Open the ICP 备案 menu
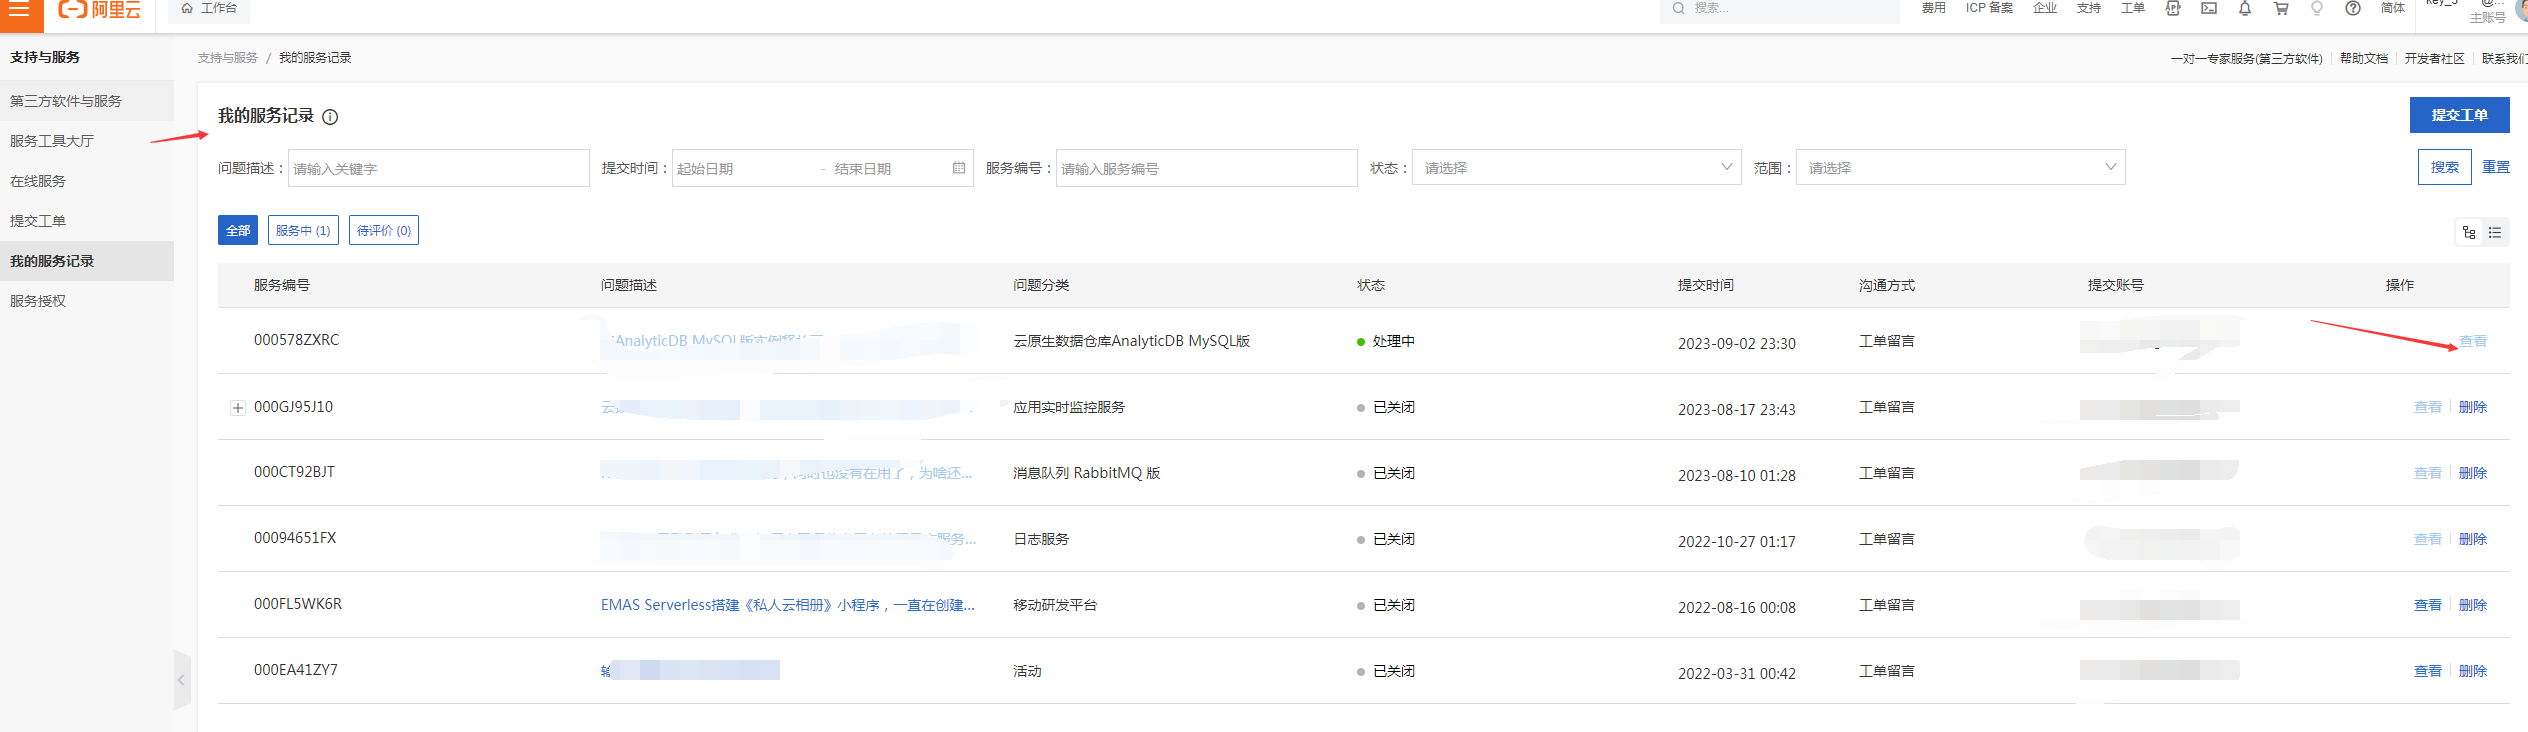The height and width of the screenshot is (732, 2528). coord(1989,8)
